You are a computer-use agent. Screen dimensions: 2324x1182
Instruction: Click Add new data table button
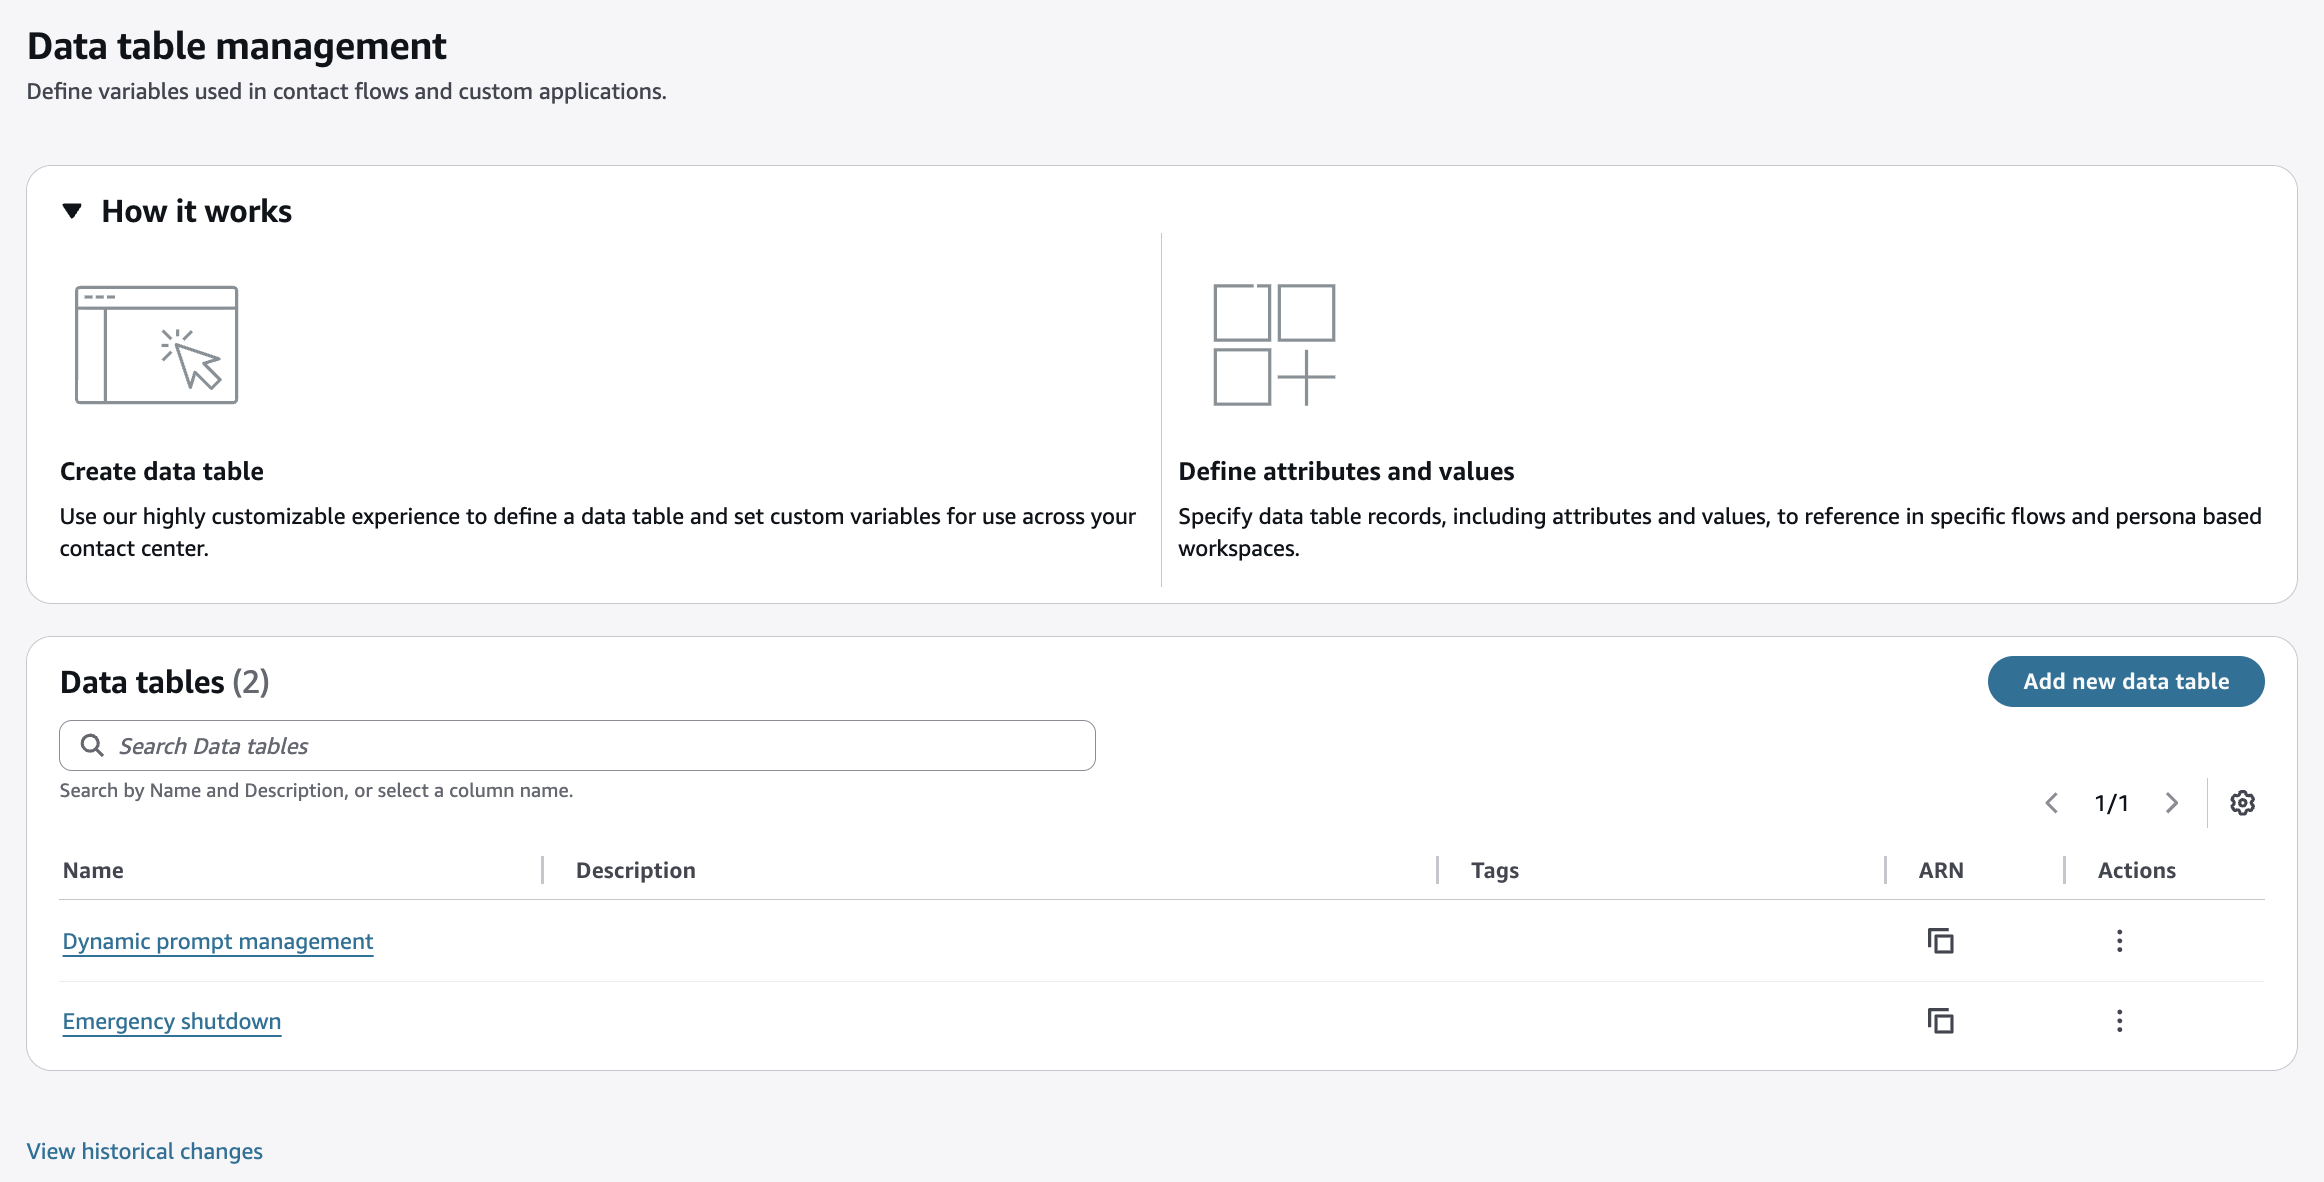(2125, 681)
